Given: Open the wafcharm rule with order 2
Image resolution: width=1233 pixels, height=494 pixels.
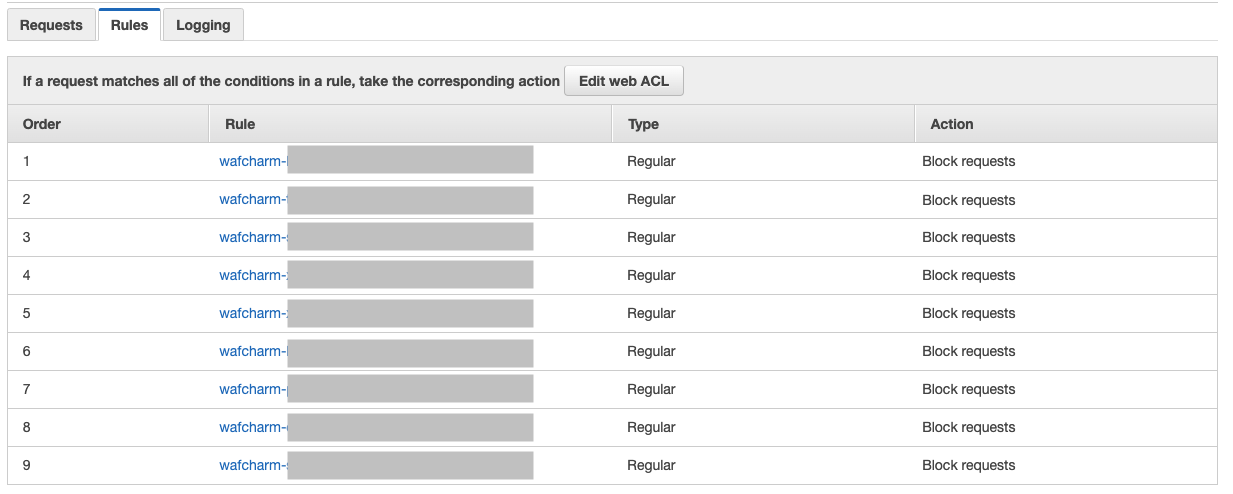Looking at the screenshot, I should click(x=252, y=199).
